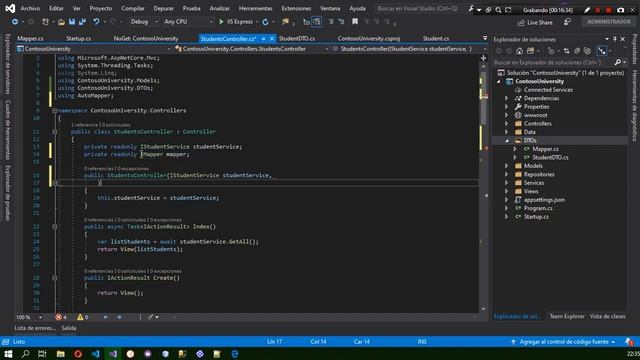Open the Compilar menu
This screenshot has height=360, width=640.
coord(133,8)
